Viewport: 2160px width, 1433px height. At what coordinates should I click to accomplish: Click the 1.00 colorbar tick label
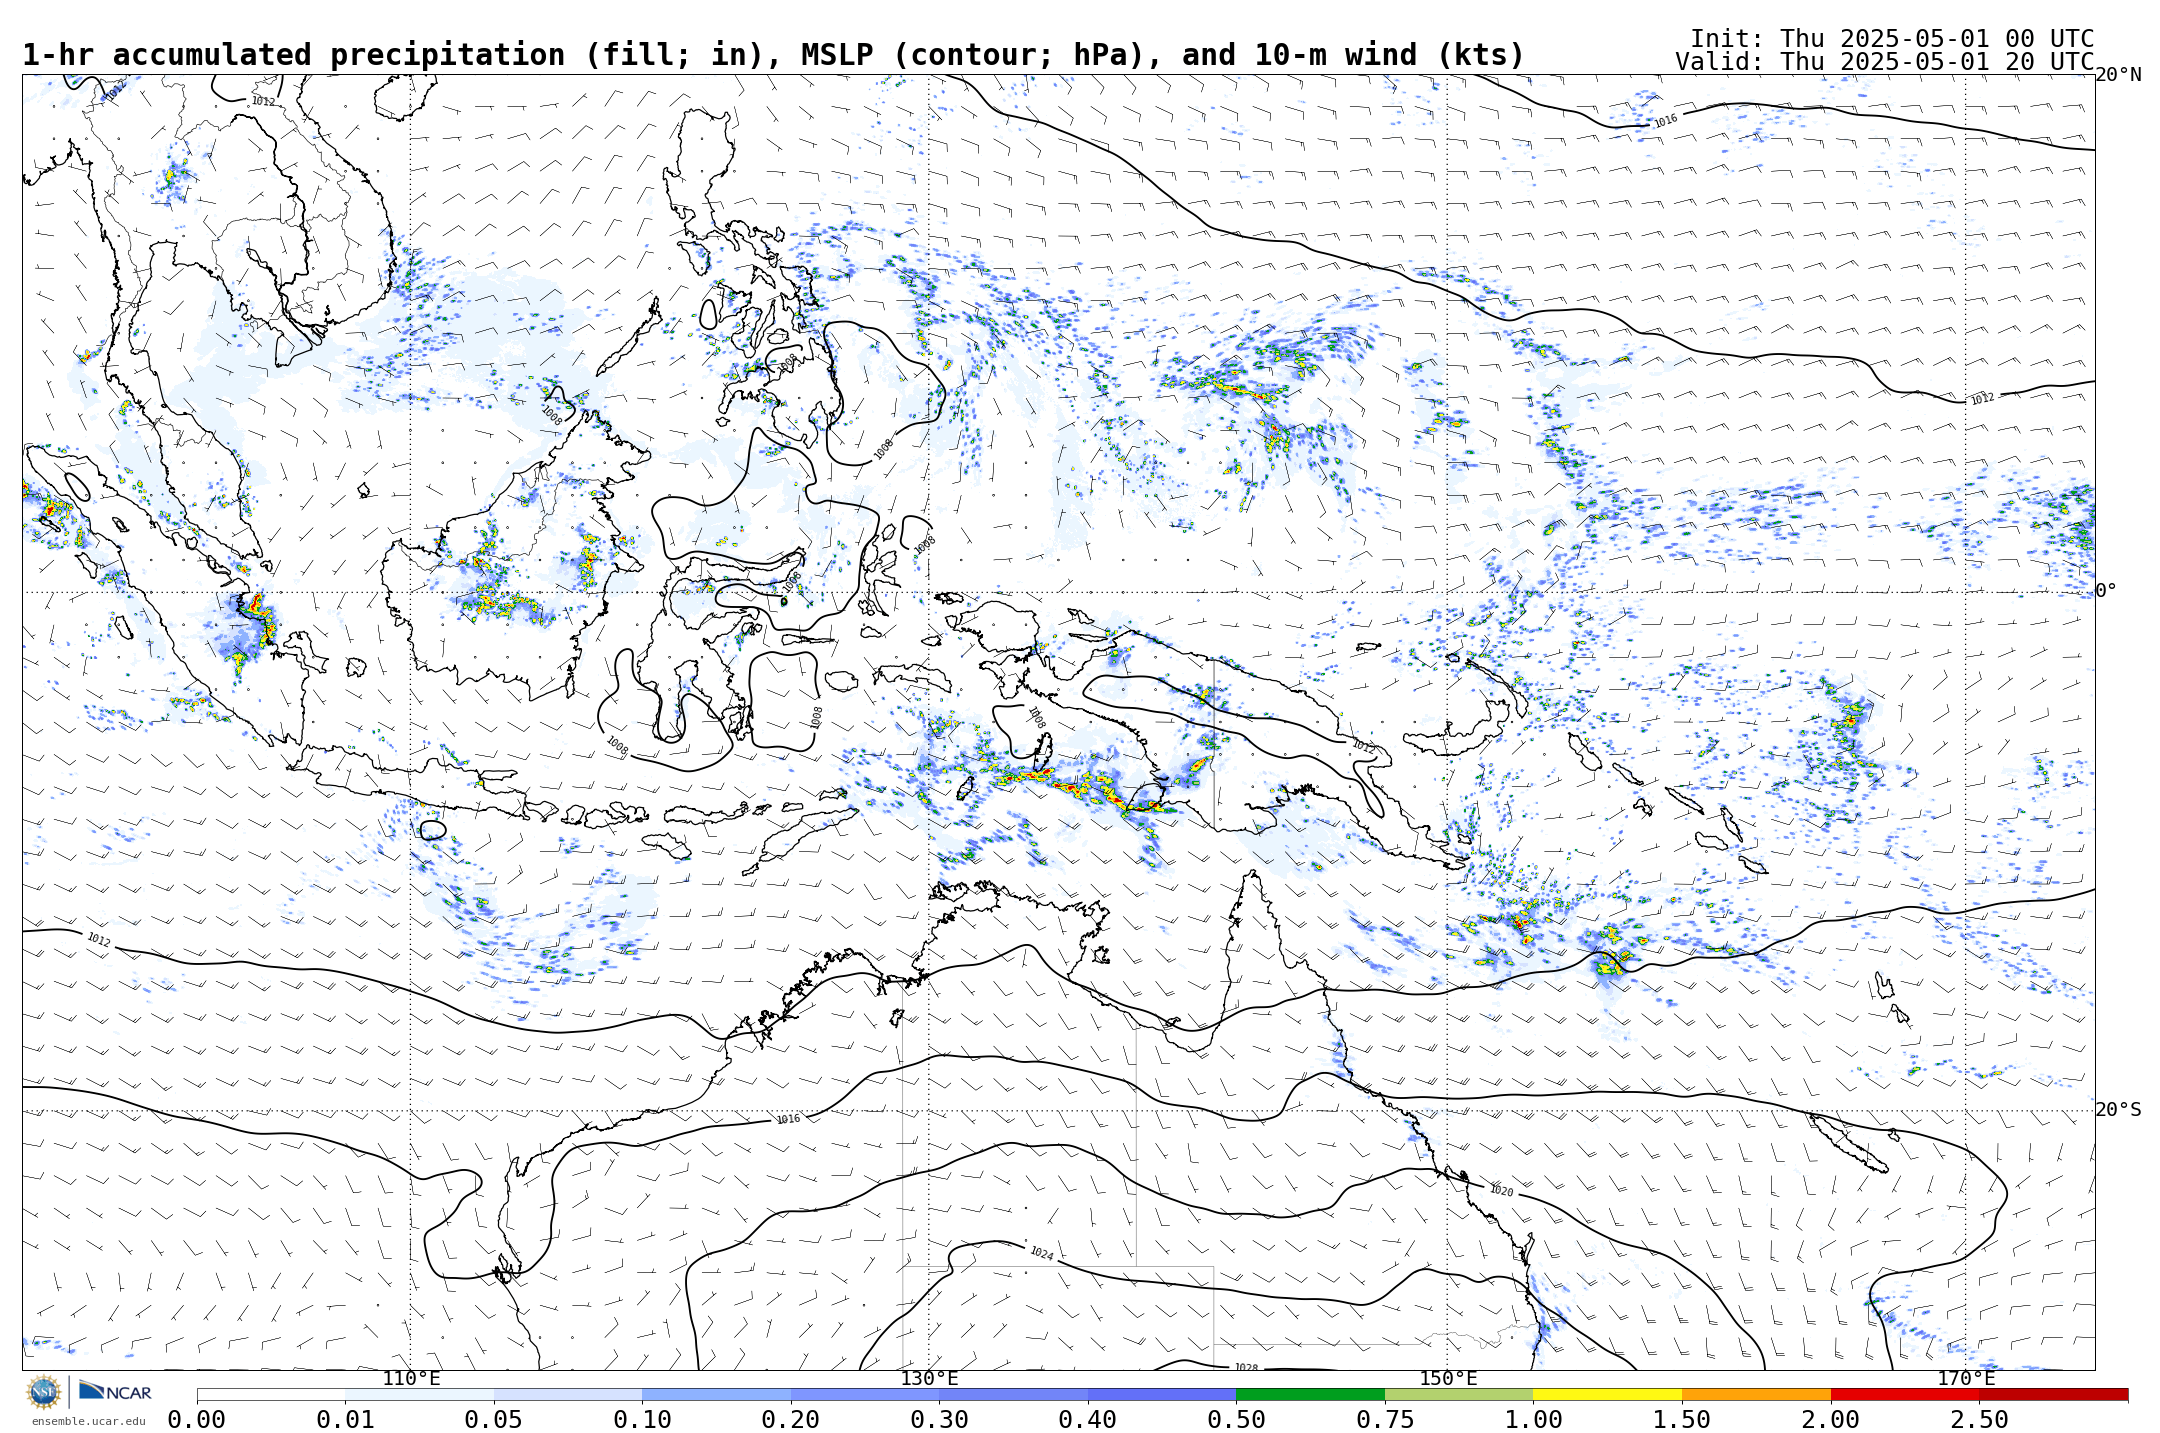click(1533, 1420)
